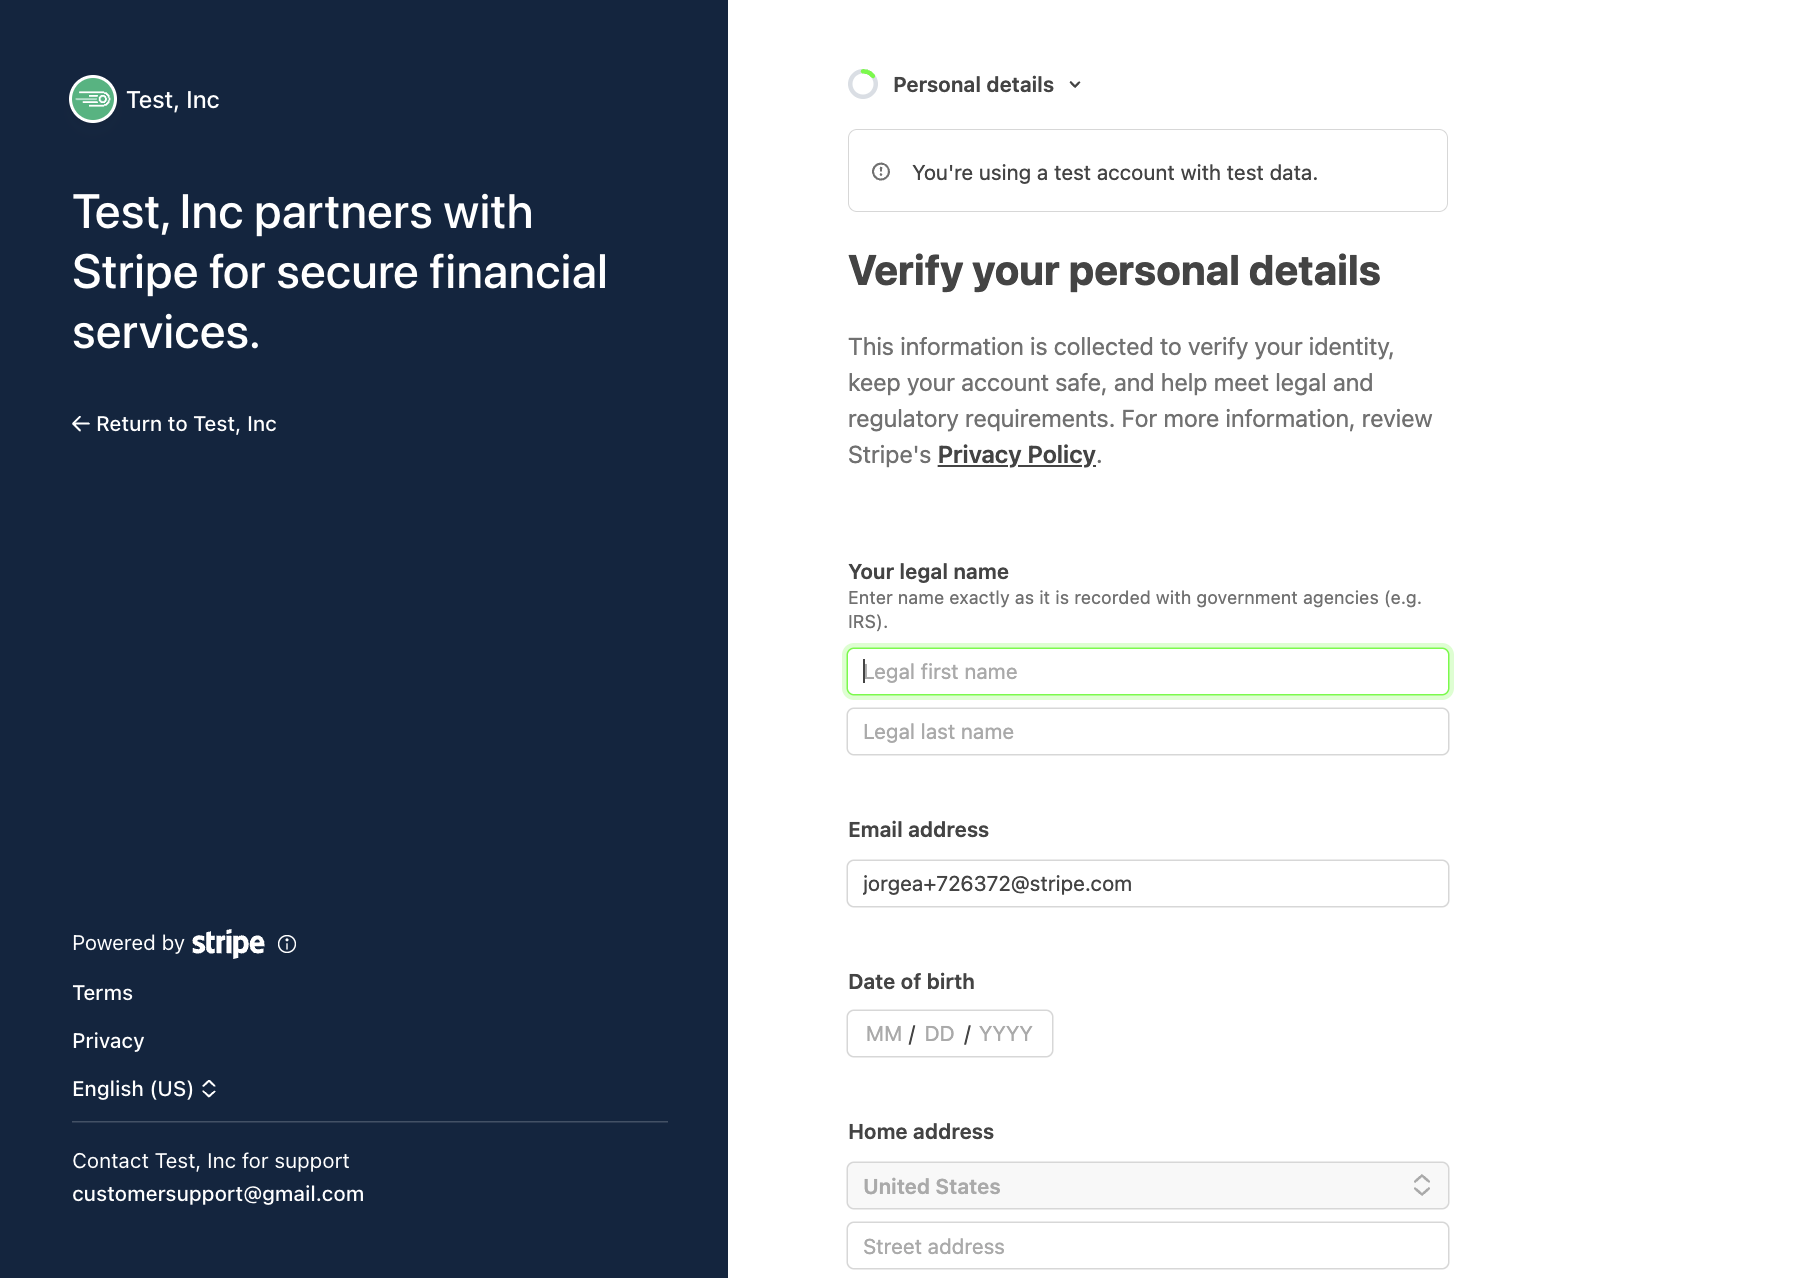The width and height of the screenshot is (1804, 1278).
Task: Click the Test, Inc green logo icon
Action: tap(93, 99)
